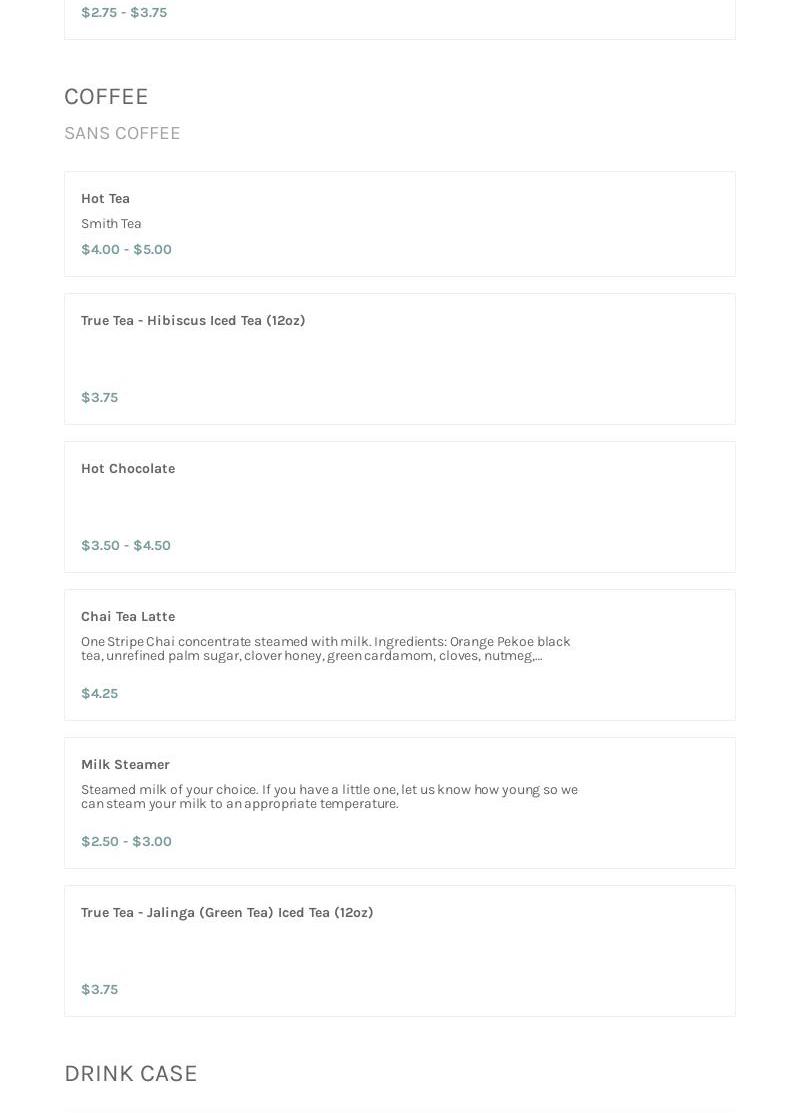Click the $2.75 - $3.75 price at top
The image size is (800, 1113).
coord(124,12)
